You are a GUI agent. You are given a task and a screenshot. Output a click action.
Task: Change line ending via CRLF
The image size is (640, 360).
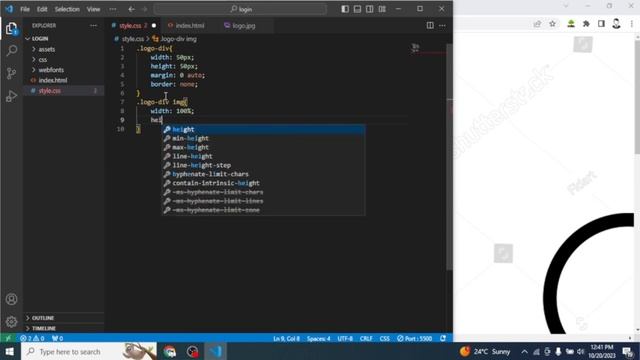tap(366, 338)
